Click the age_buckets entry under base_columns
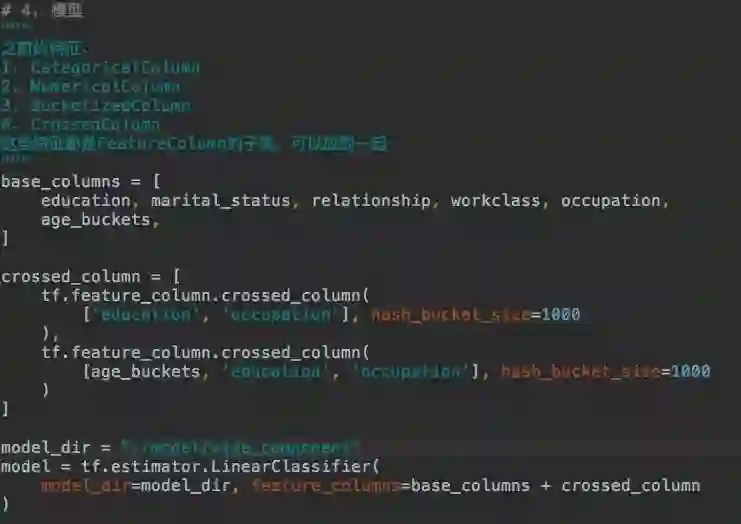Image resolution: width=741 pixels, height=524 pixels. (x=95, y=220)
